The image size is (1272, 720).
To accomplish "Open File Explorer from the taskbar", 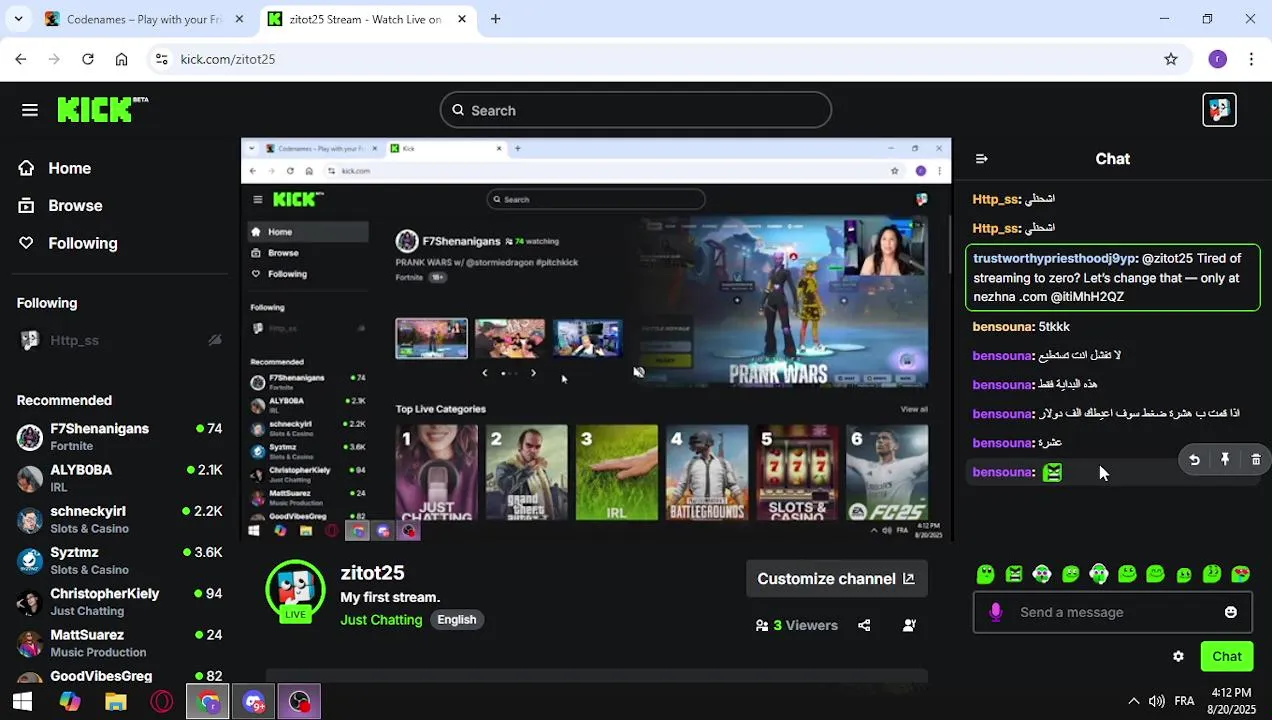I will click(116, 702).
